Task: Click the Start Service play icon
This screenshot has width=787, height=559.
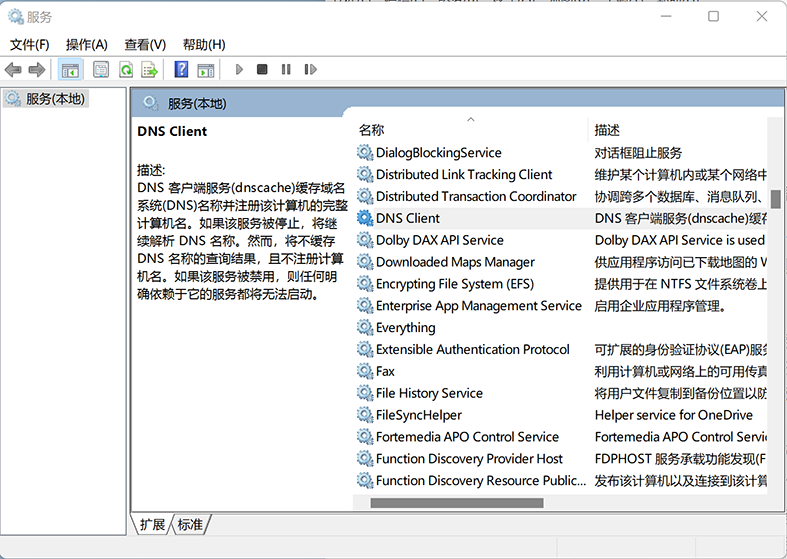Action: tap(239, 69)
